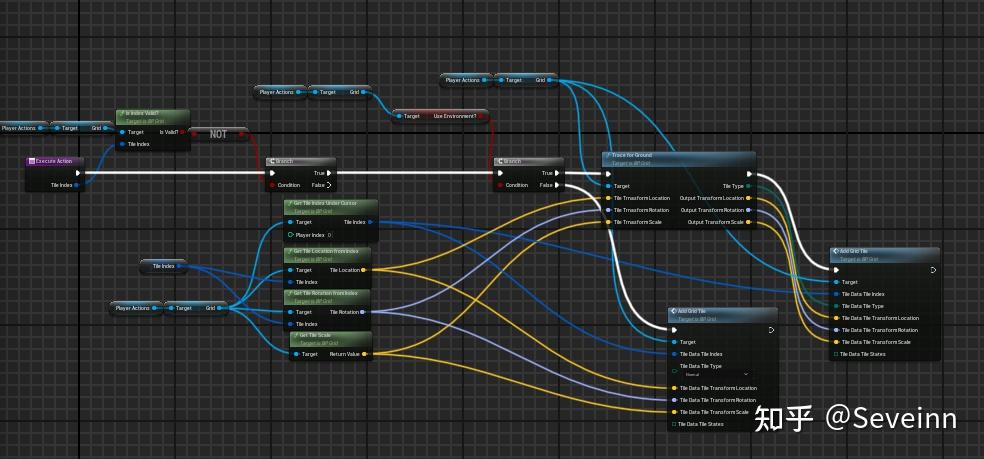This screenshot has height=459, width=984.
Task: Click Tile Data Tile Index on Add Grid Tile with Normal
Action: 675,354
